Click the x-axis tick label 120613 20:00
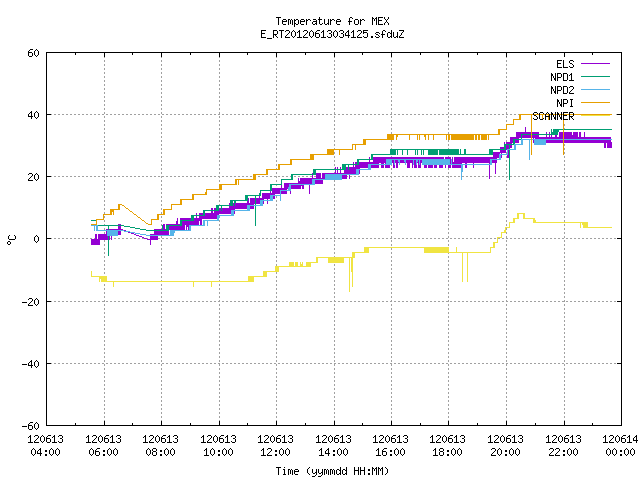The width and height of the screenshot is (640, 480). (x=506, y=446)
